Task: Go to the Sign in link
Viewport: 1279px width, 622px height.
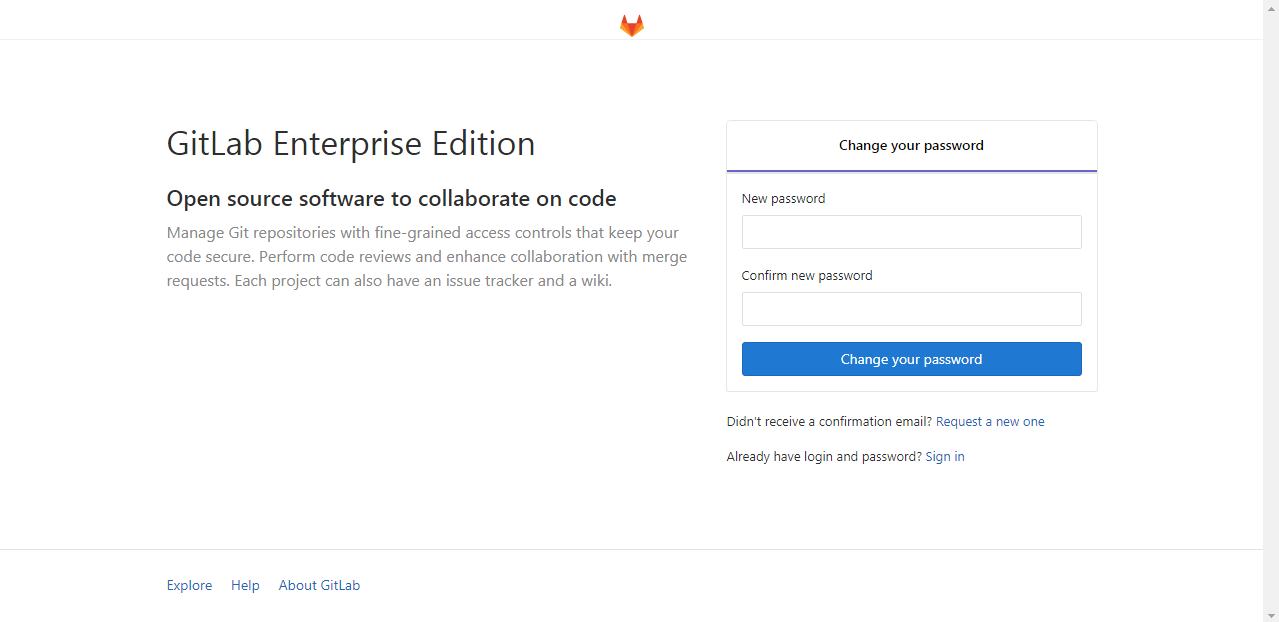Action: coord(945,457)
